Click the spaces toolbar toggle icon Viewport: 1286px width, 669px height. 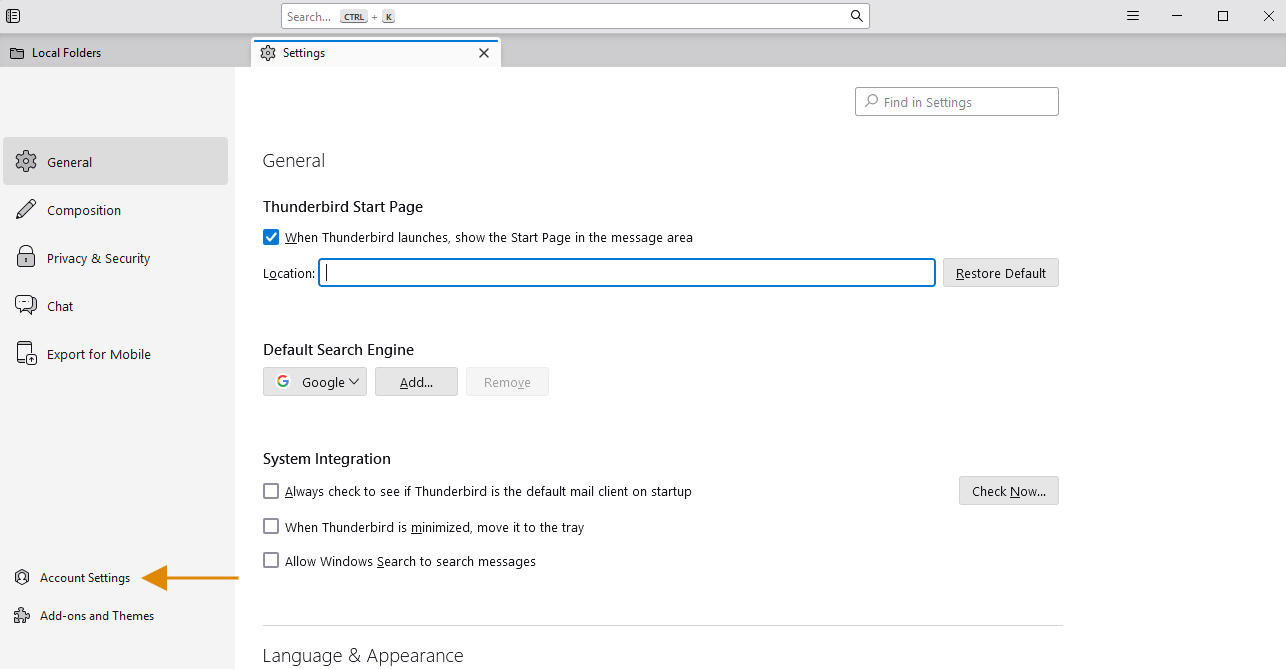point(13,16)
